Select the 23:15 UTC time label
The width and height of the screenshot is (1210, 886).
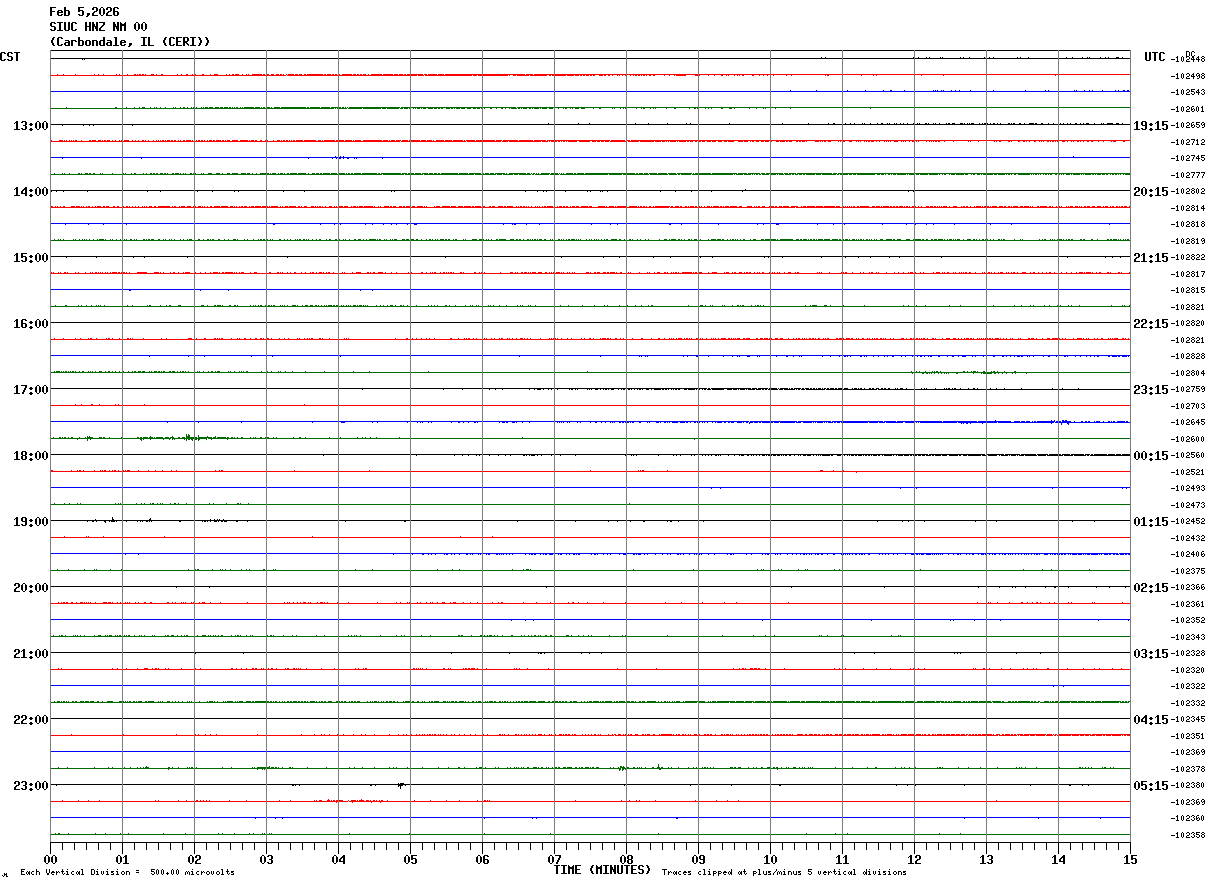coord(1150,389)
